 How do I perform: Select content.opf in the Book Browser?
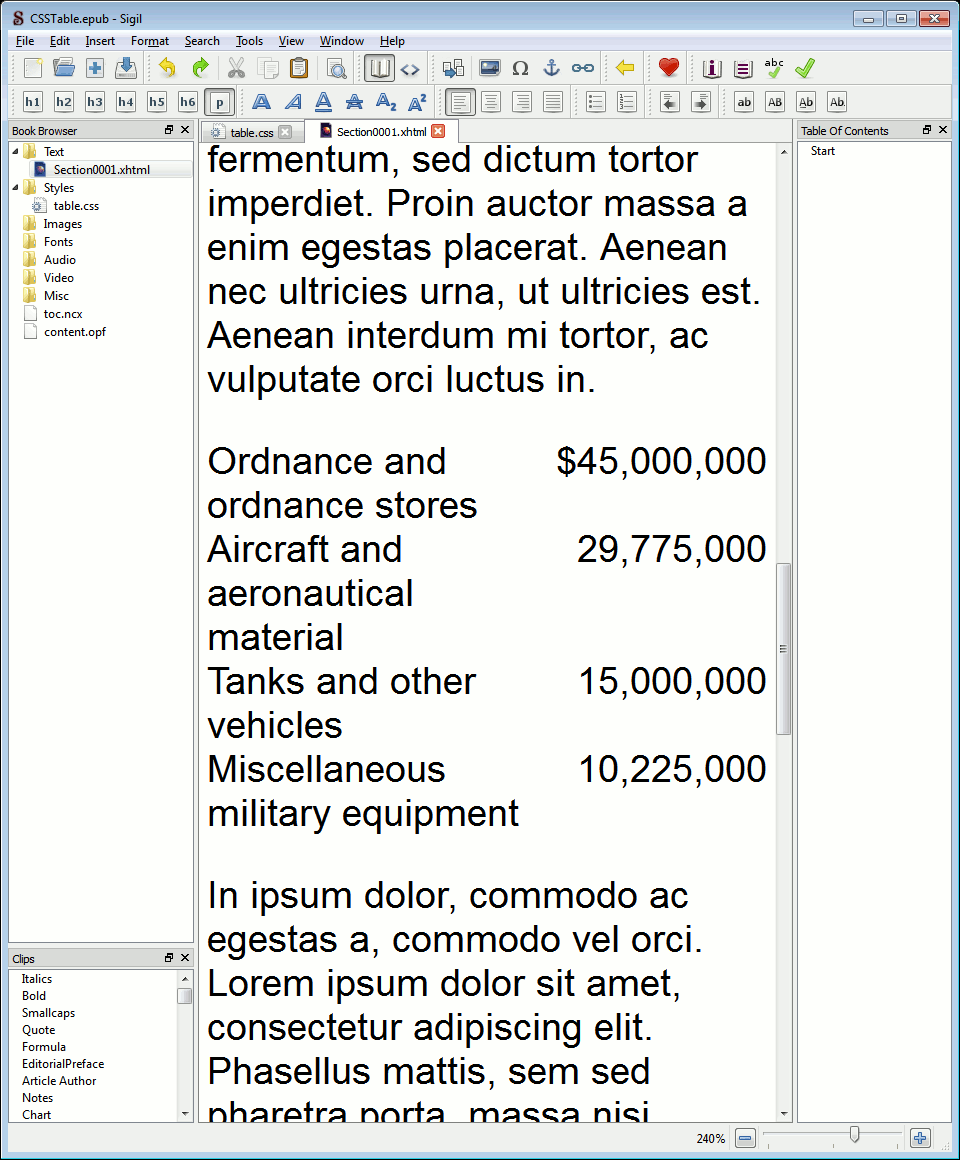pyautogui.click(x=74, y=331)
